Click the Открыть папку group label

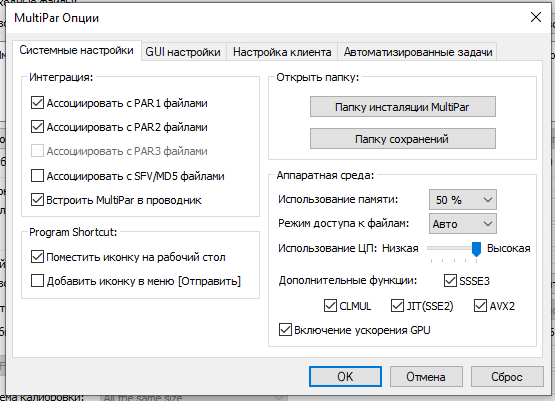point(317,77)
